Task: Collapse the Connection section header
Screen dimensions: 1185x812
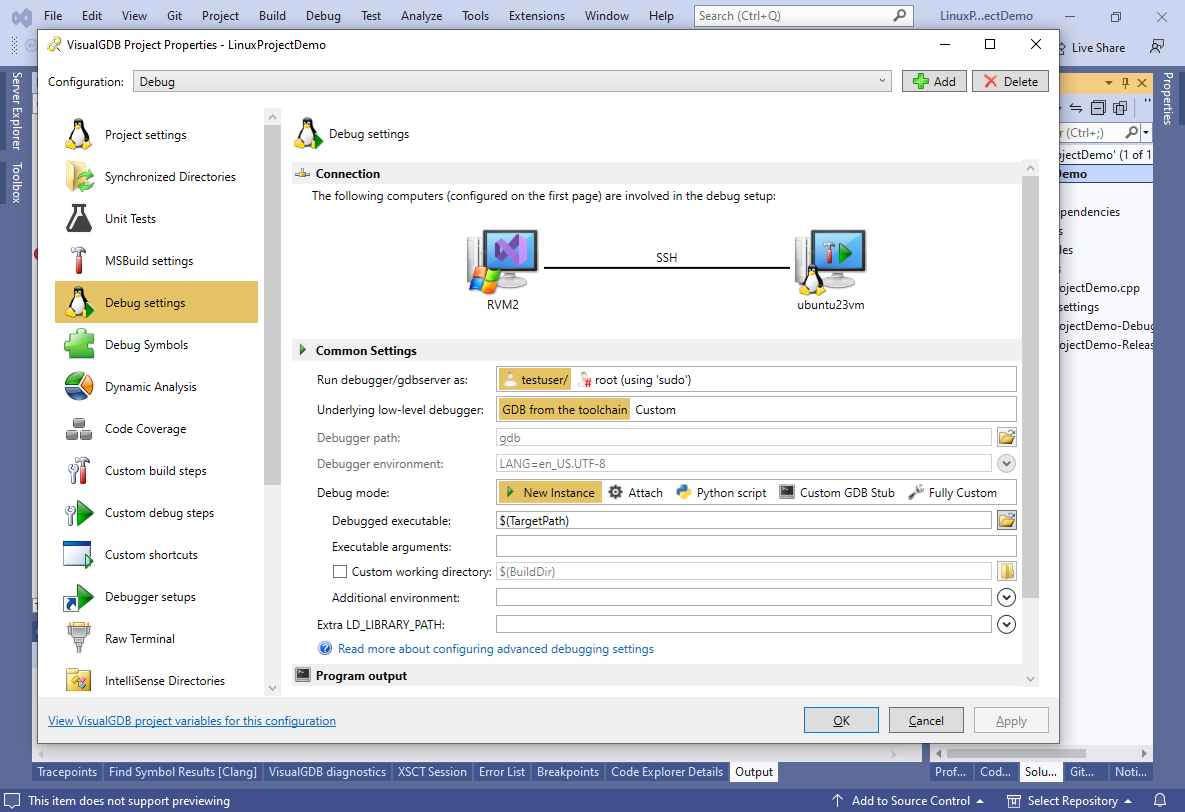Action: click(x=656, y=173)
